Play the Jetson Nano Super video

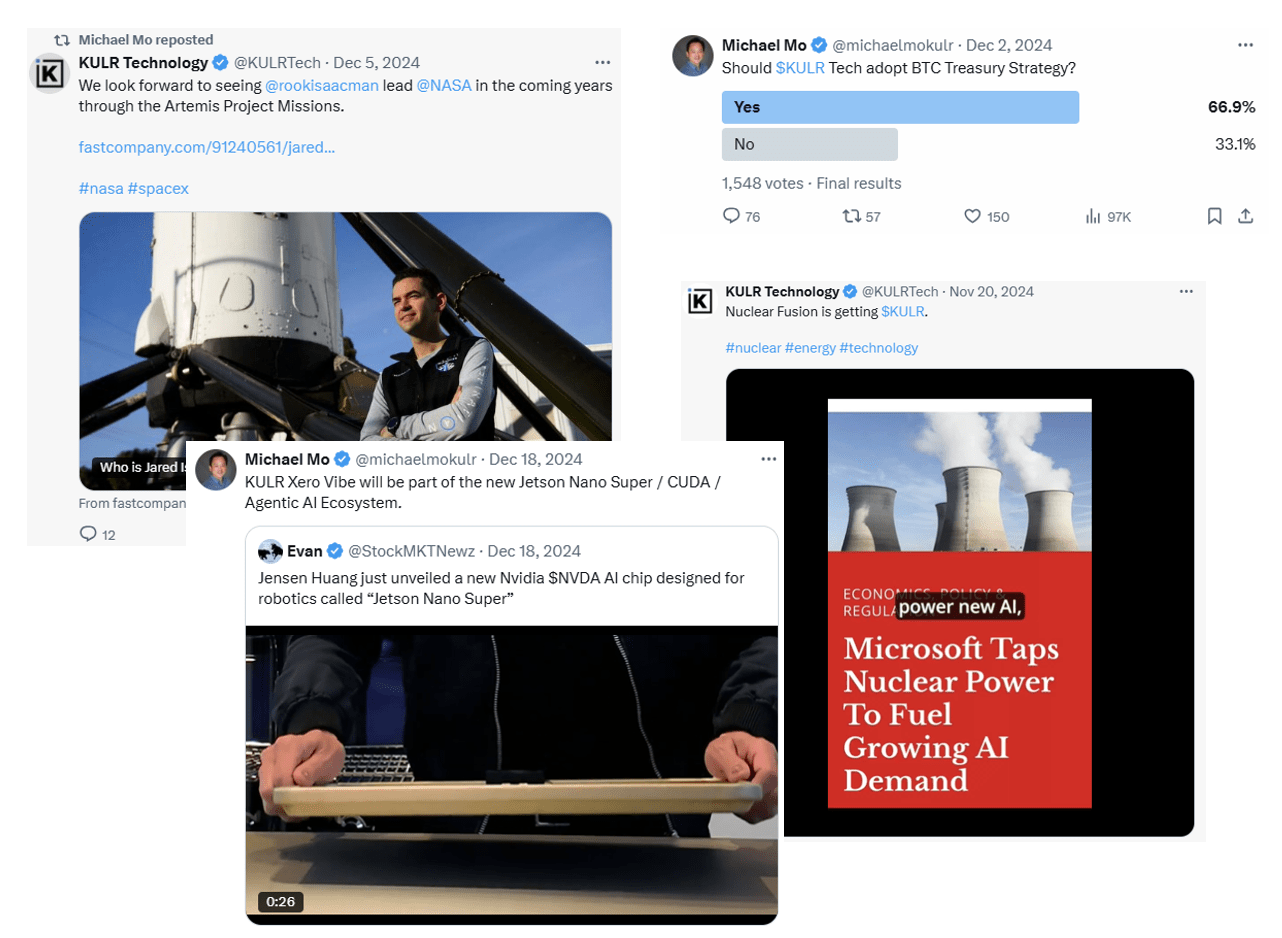pos(511,772)
